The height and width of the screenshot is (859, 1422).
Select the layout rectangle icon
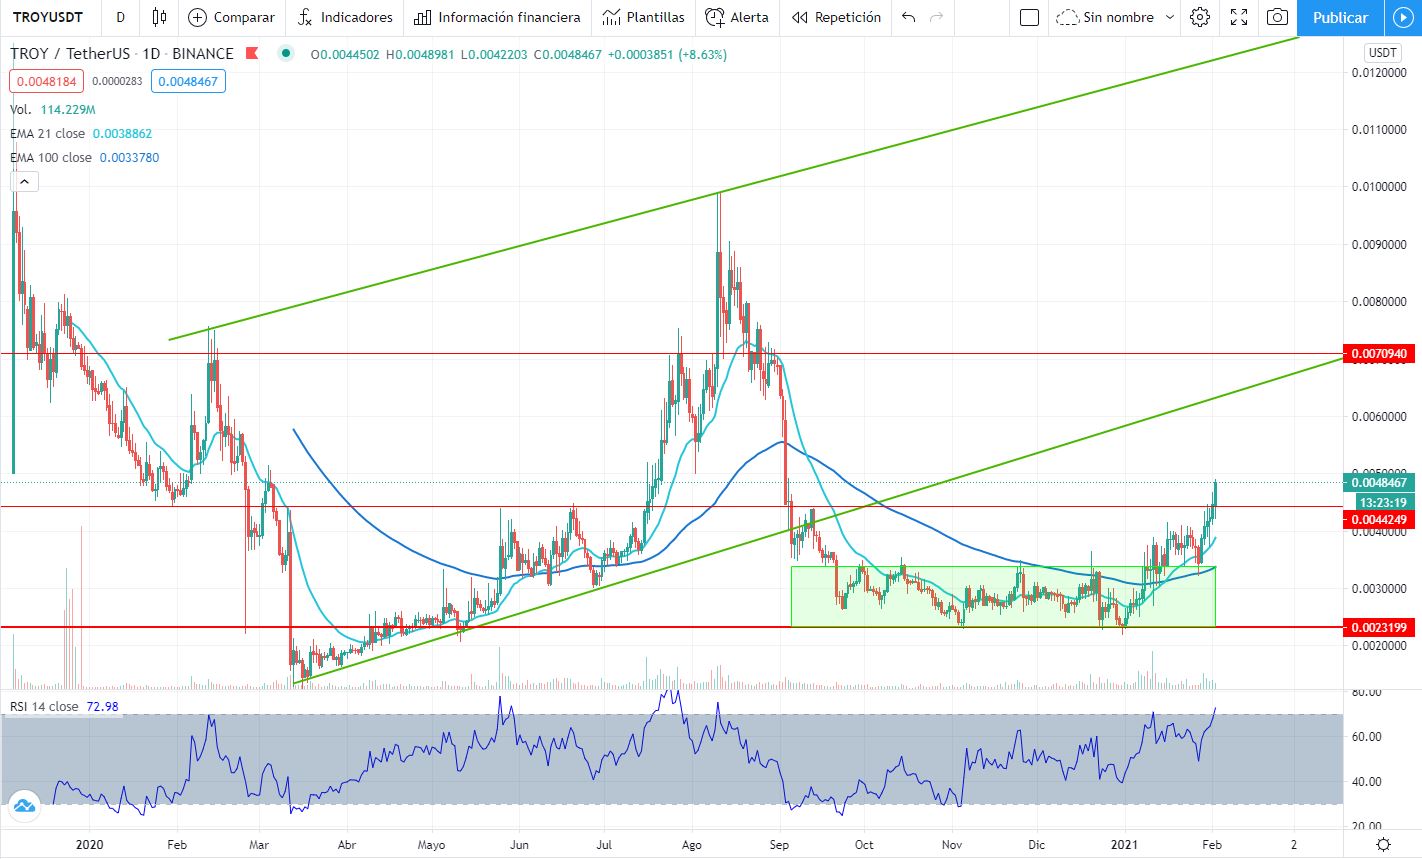1029,17
